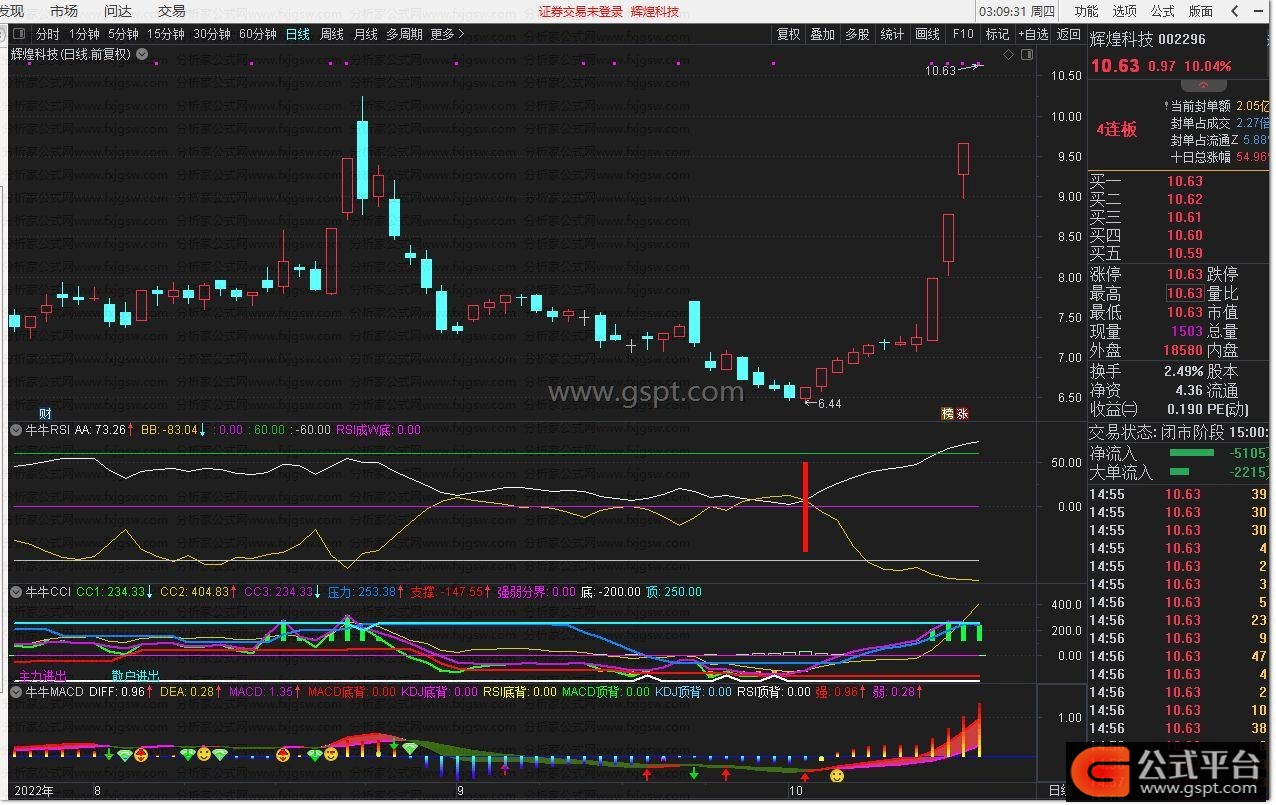Screen dimensions: 1276x805
Task: Click the 涨 badge at chart bottom
Action: [963, 413]
